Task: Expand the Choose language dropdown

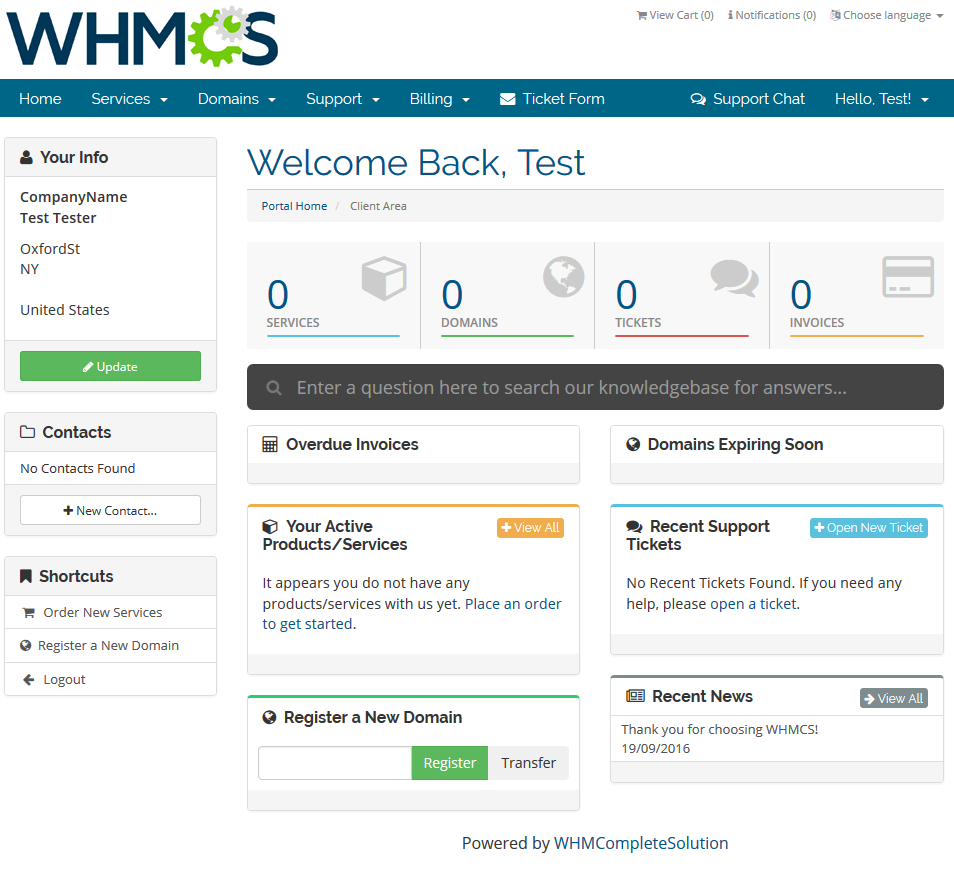Action: click(886, 15)
